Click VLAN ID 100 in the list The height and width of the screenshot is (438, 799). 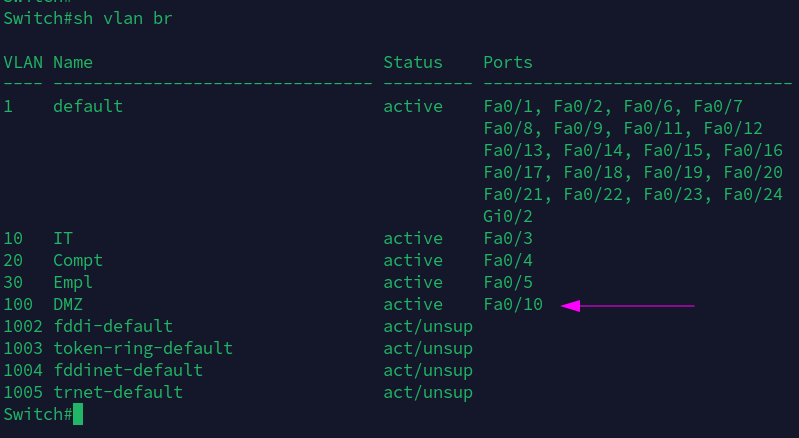point(18,304)
